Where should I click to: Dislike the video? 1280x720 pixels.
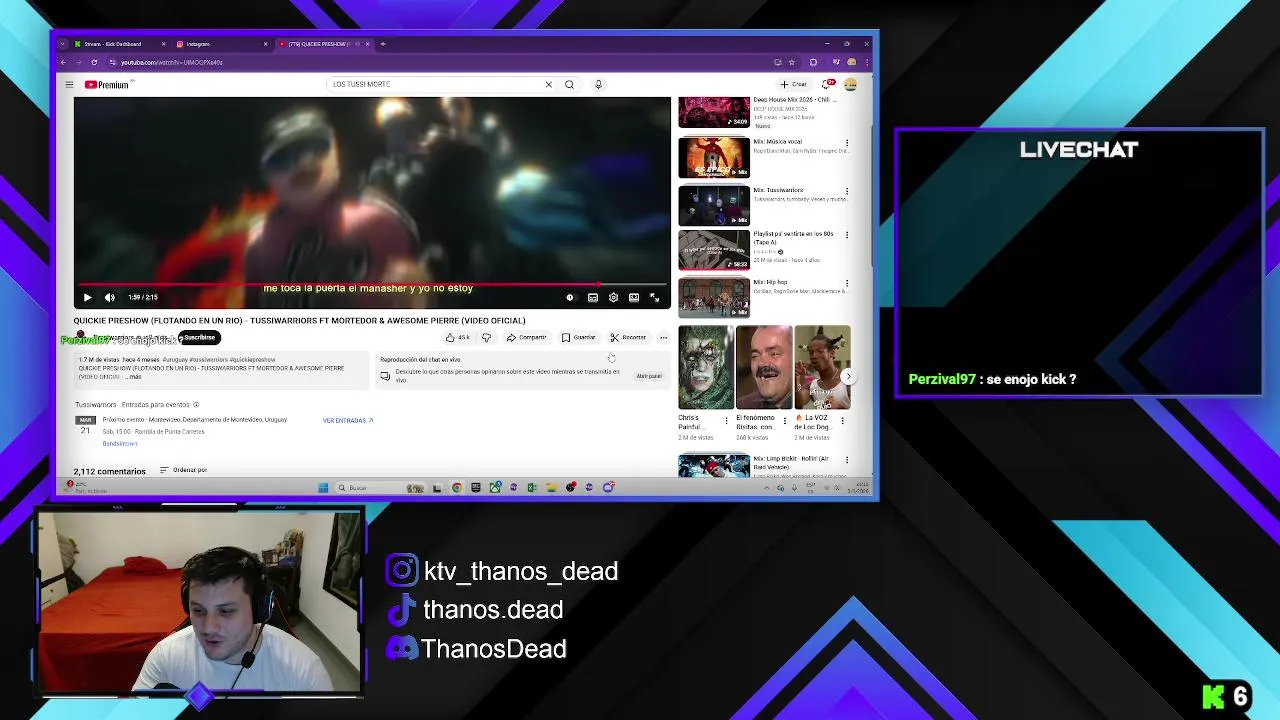486,337
